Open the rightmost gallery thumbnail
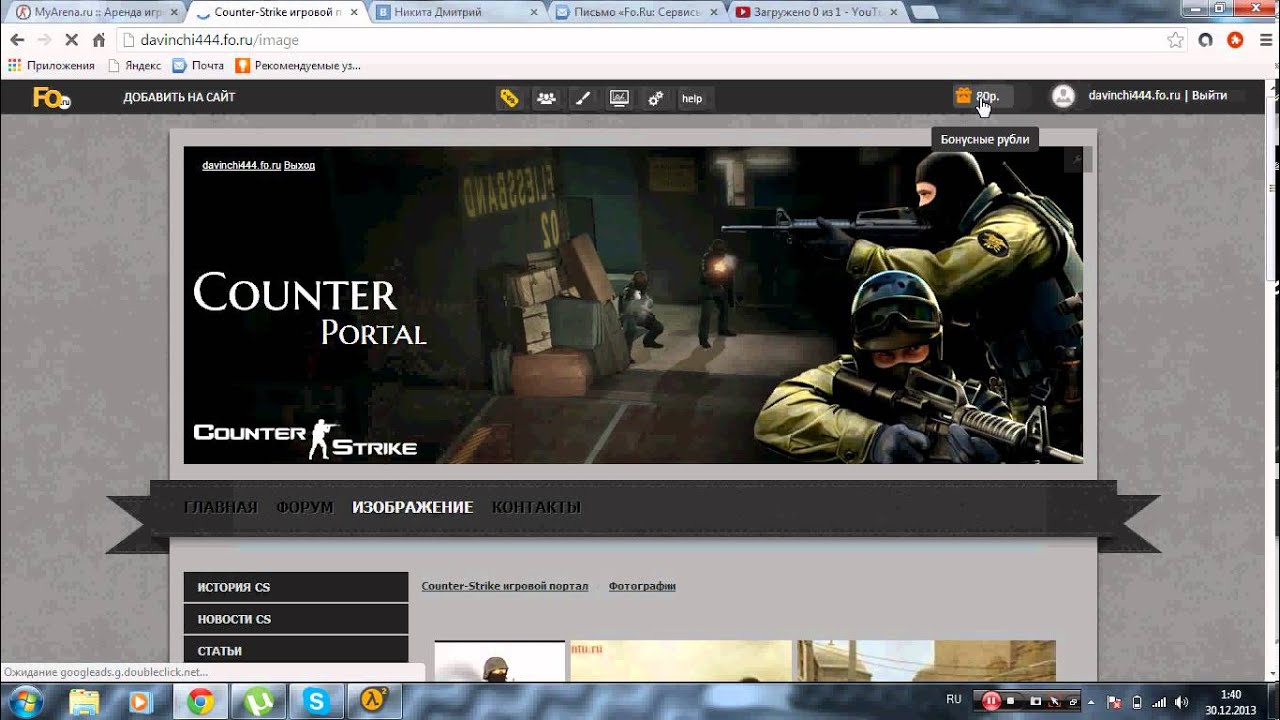The width and height of the screenshot is (1280, 720). click(927, 661)
